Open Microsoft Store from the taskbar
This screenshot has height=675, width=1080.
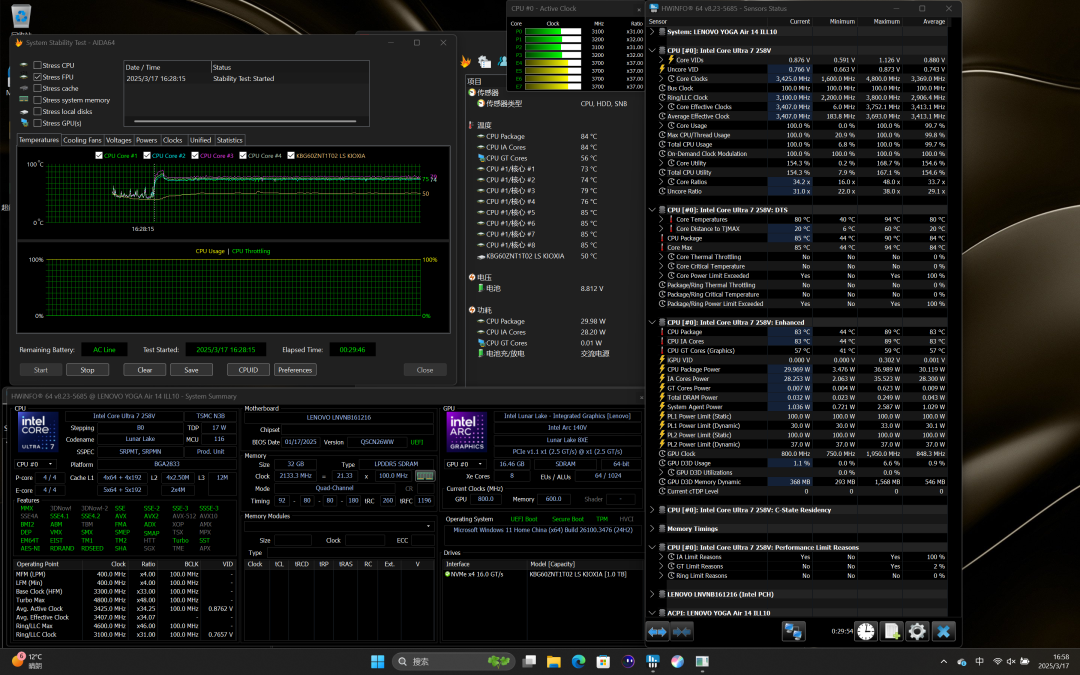[603, 661]
